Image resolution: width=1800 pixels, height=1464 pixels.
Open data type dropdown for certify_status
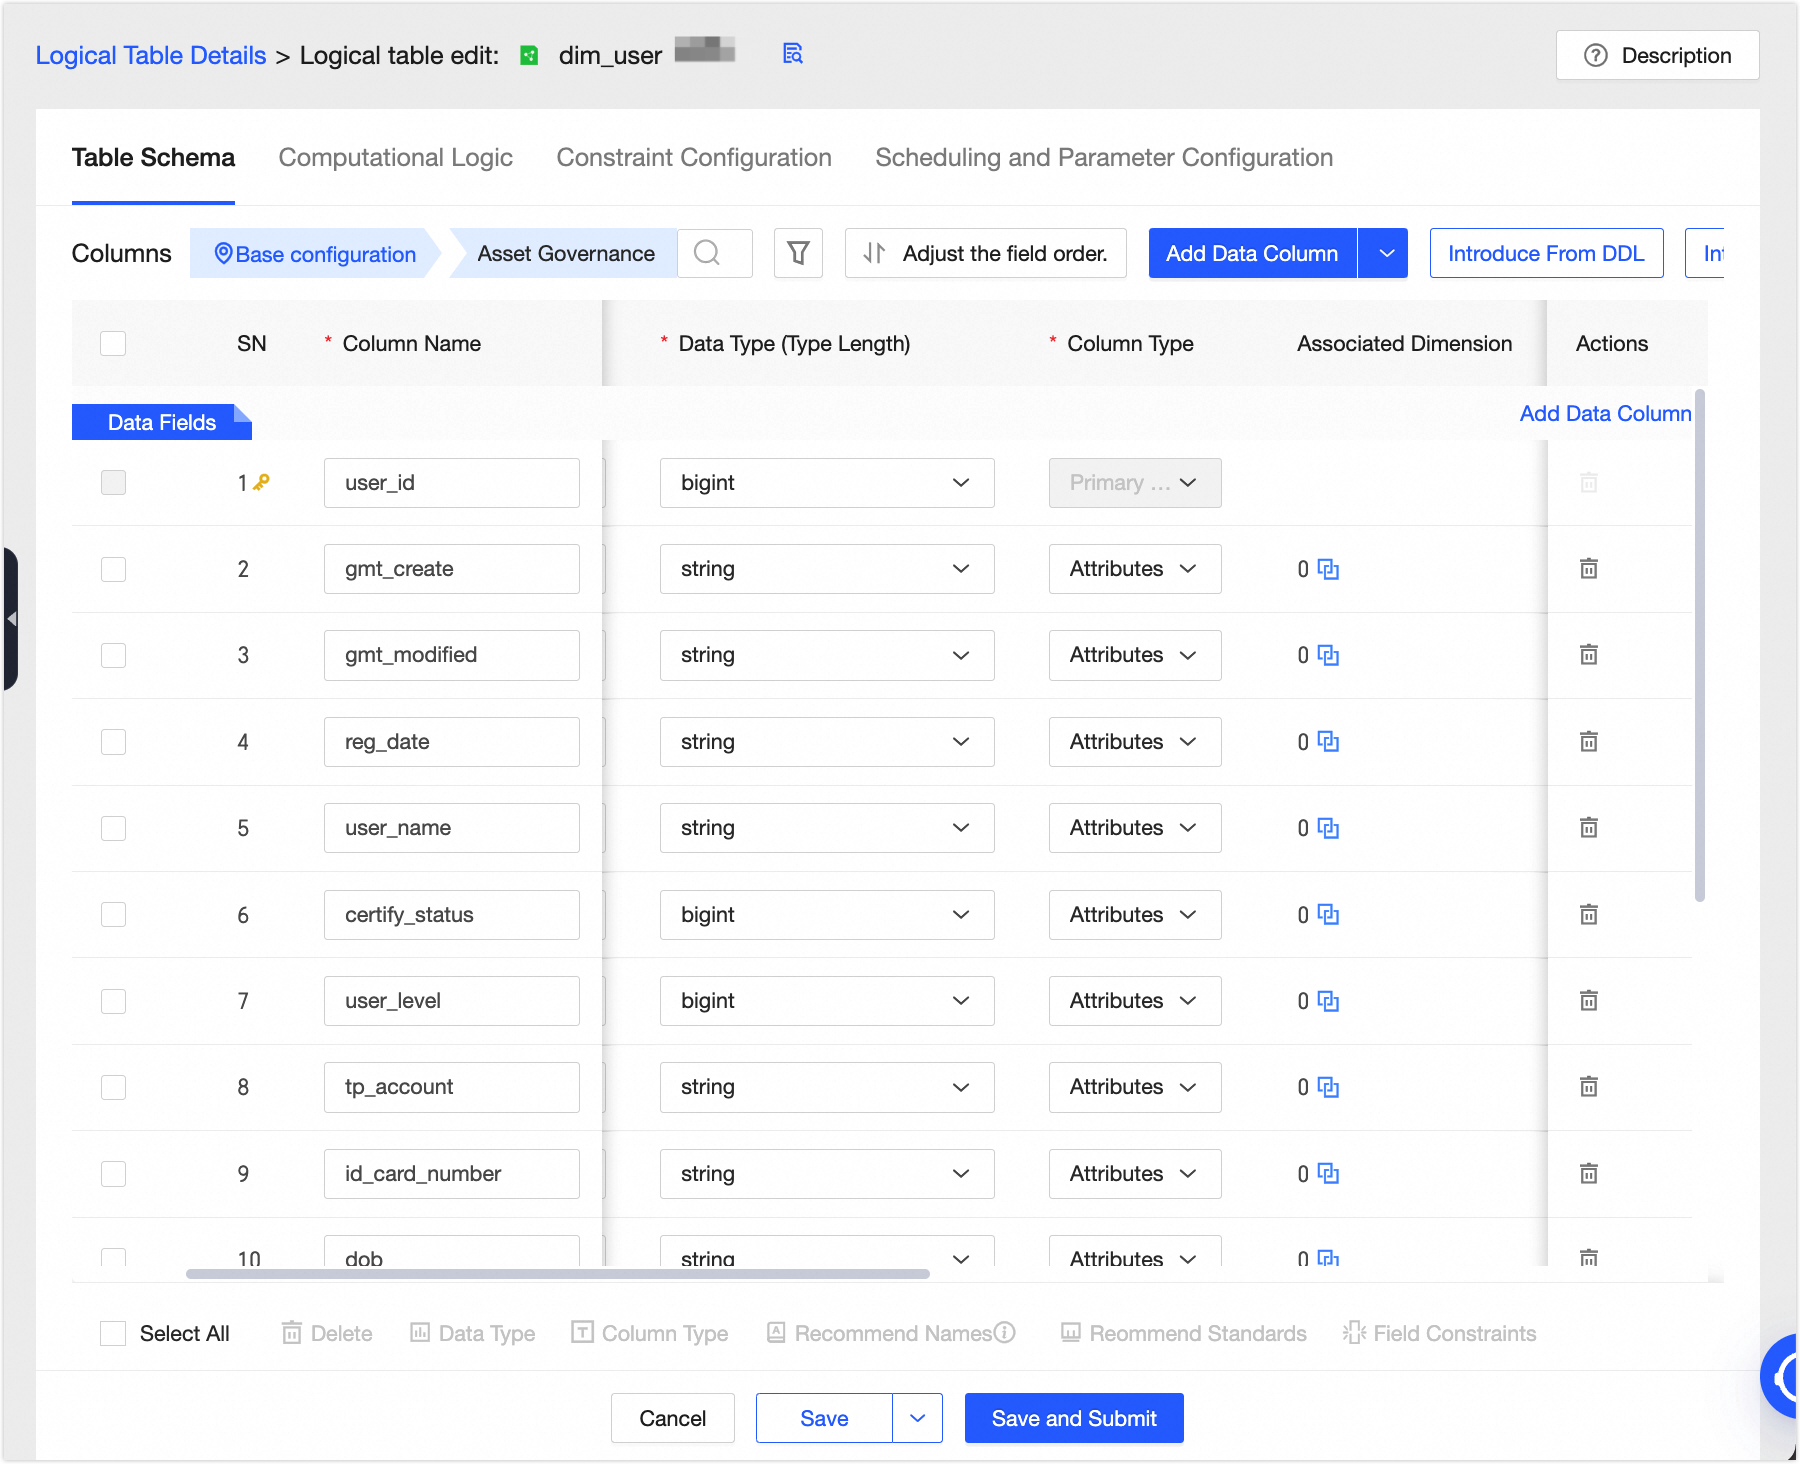(827, 915)
